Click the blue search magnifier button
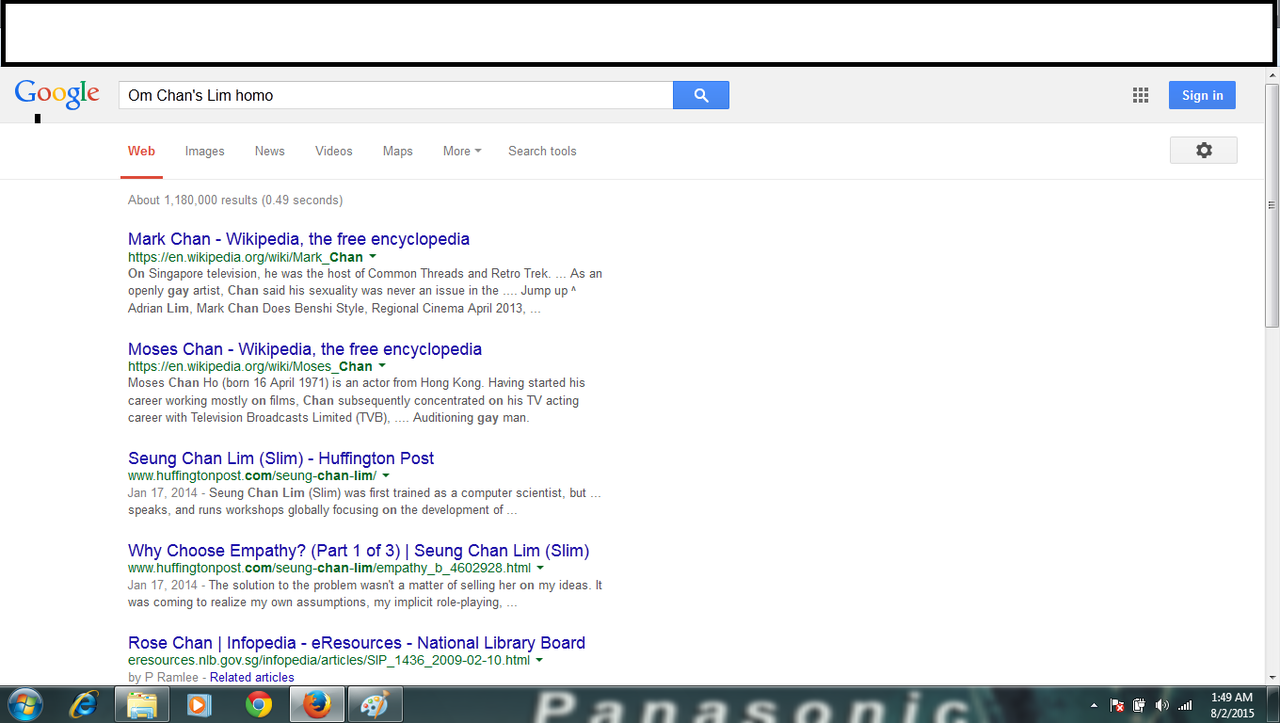This screenshot has width=1280, height=723. [701, 95]
